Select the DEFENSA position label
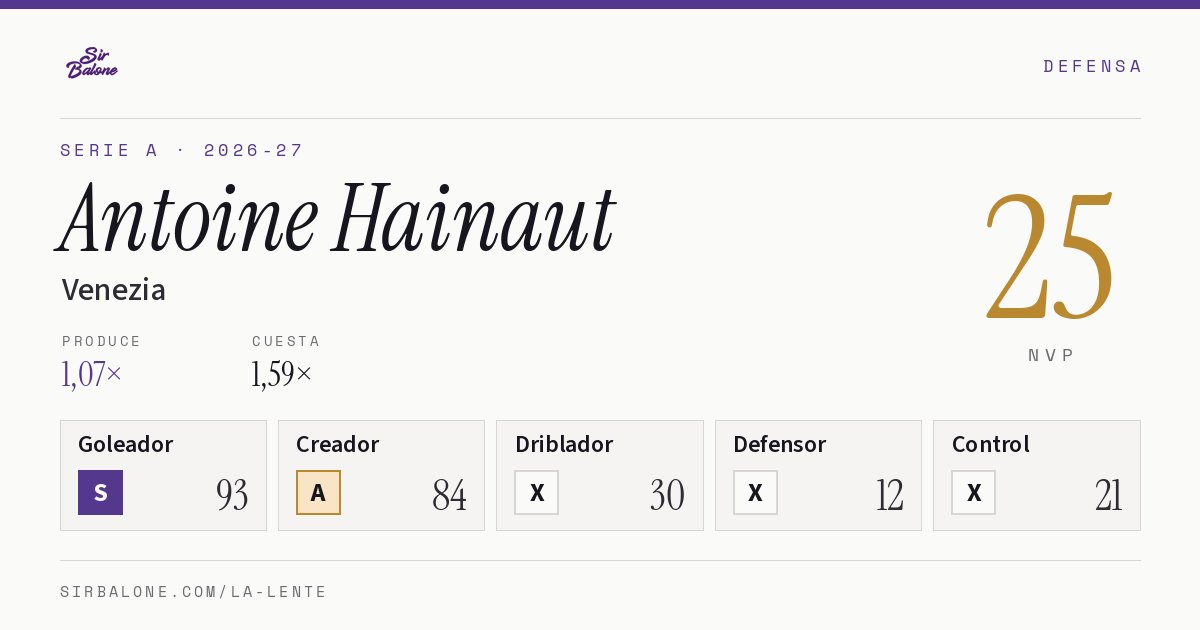 [1092, 66]
